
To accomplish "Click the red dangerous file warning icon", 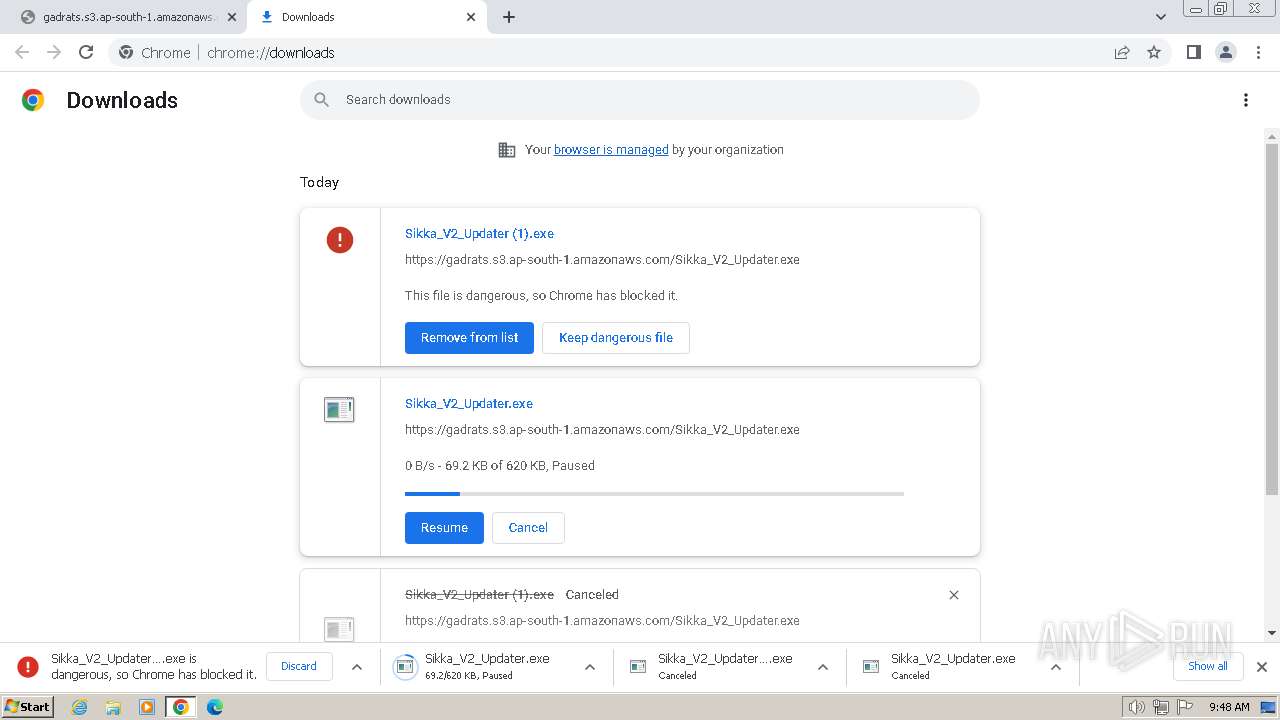I will [x=340, y=239].
